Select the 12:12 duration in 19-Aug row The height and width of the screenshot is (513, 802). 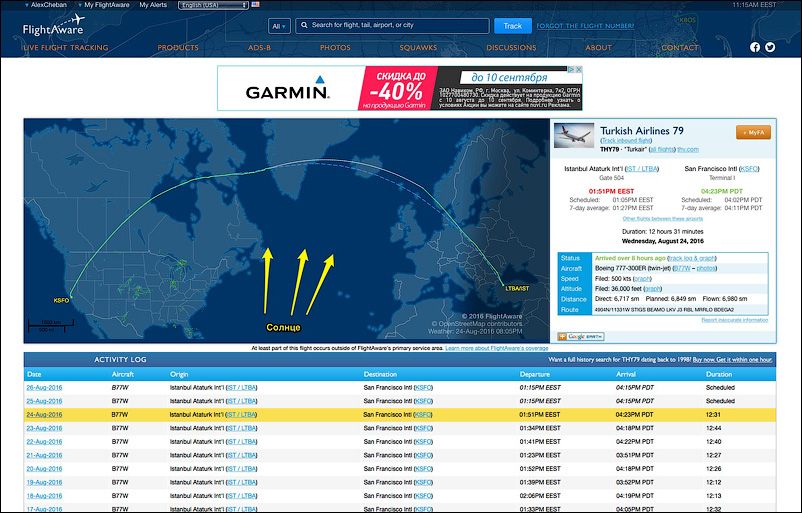[714, 482]
